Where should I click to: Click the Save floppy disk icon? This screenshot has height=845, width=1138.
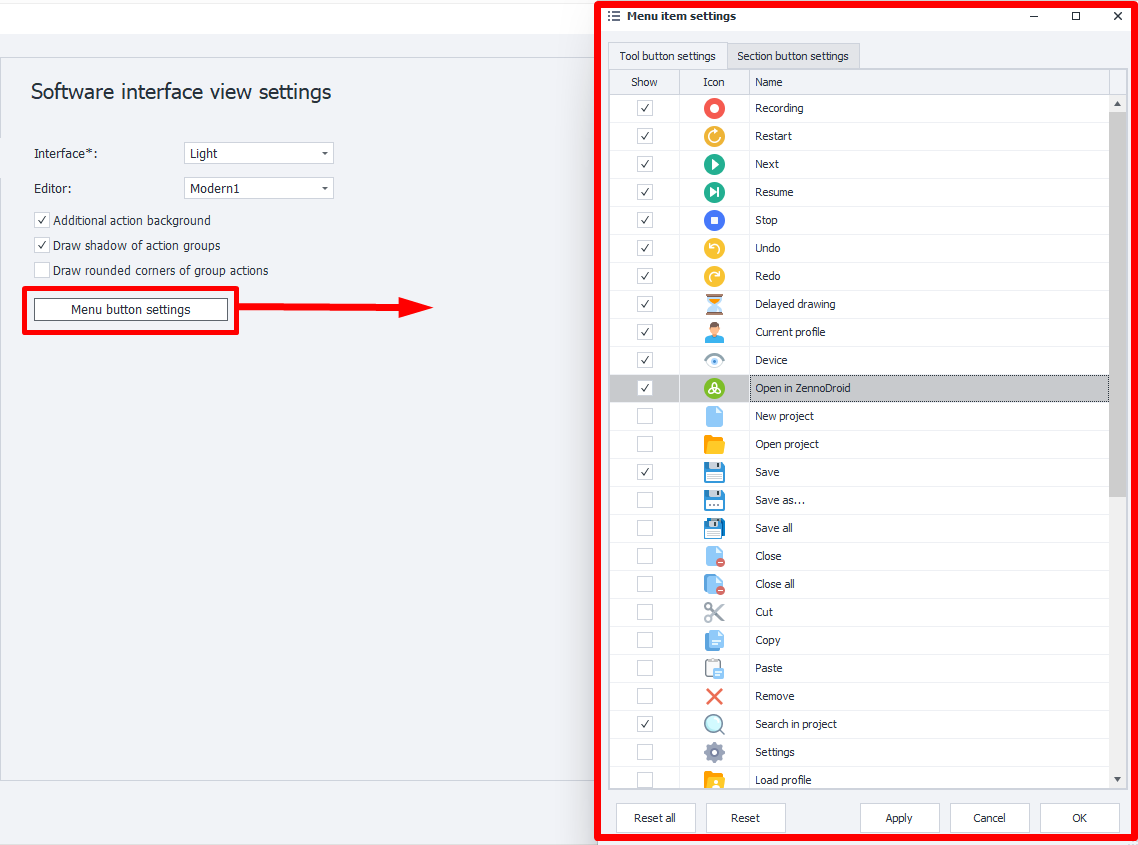point(714,472)
